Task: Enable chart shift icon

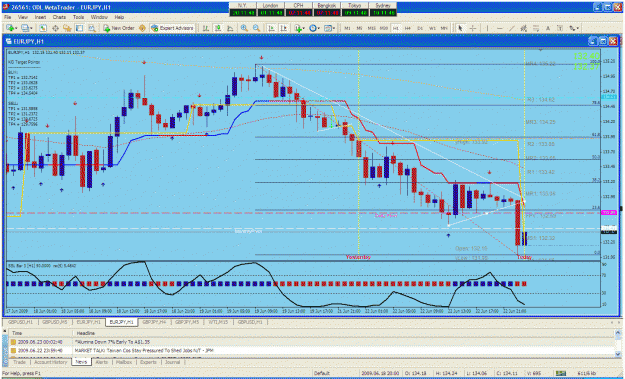Action: [283, 28]
